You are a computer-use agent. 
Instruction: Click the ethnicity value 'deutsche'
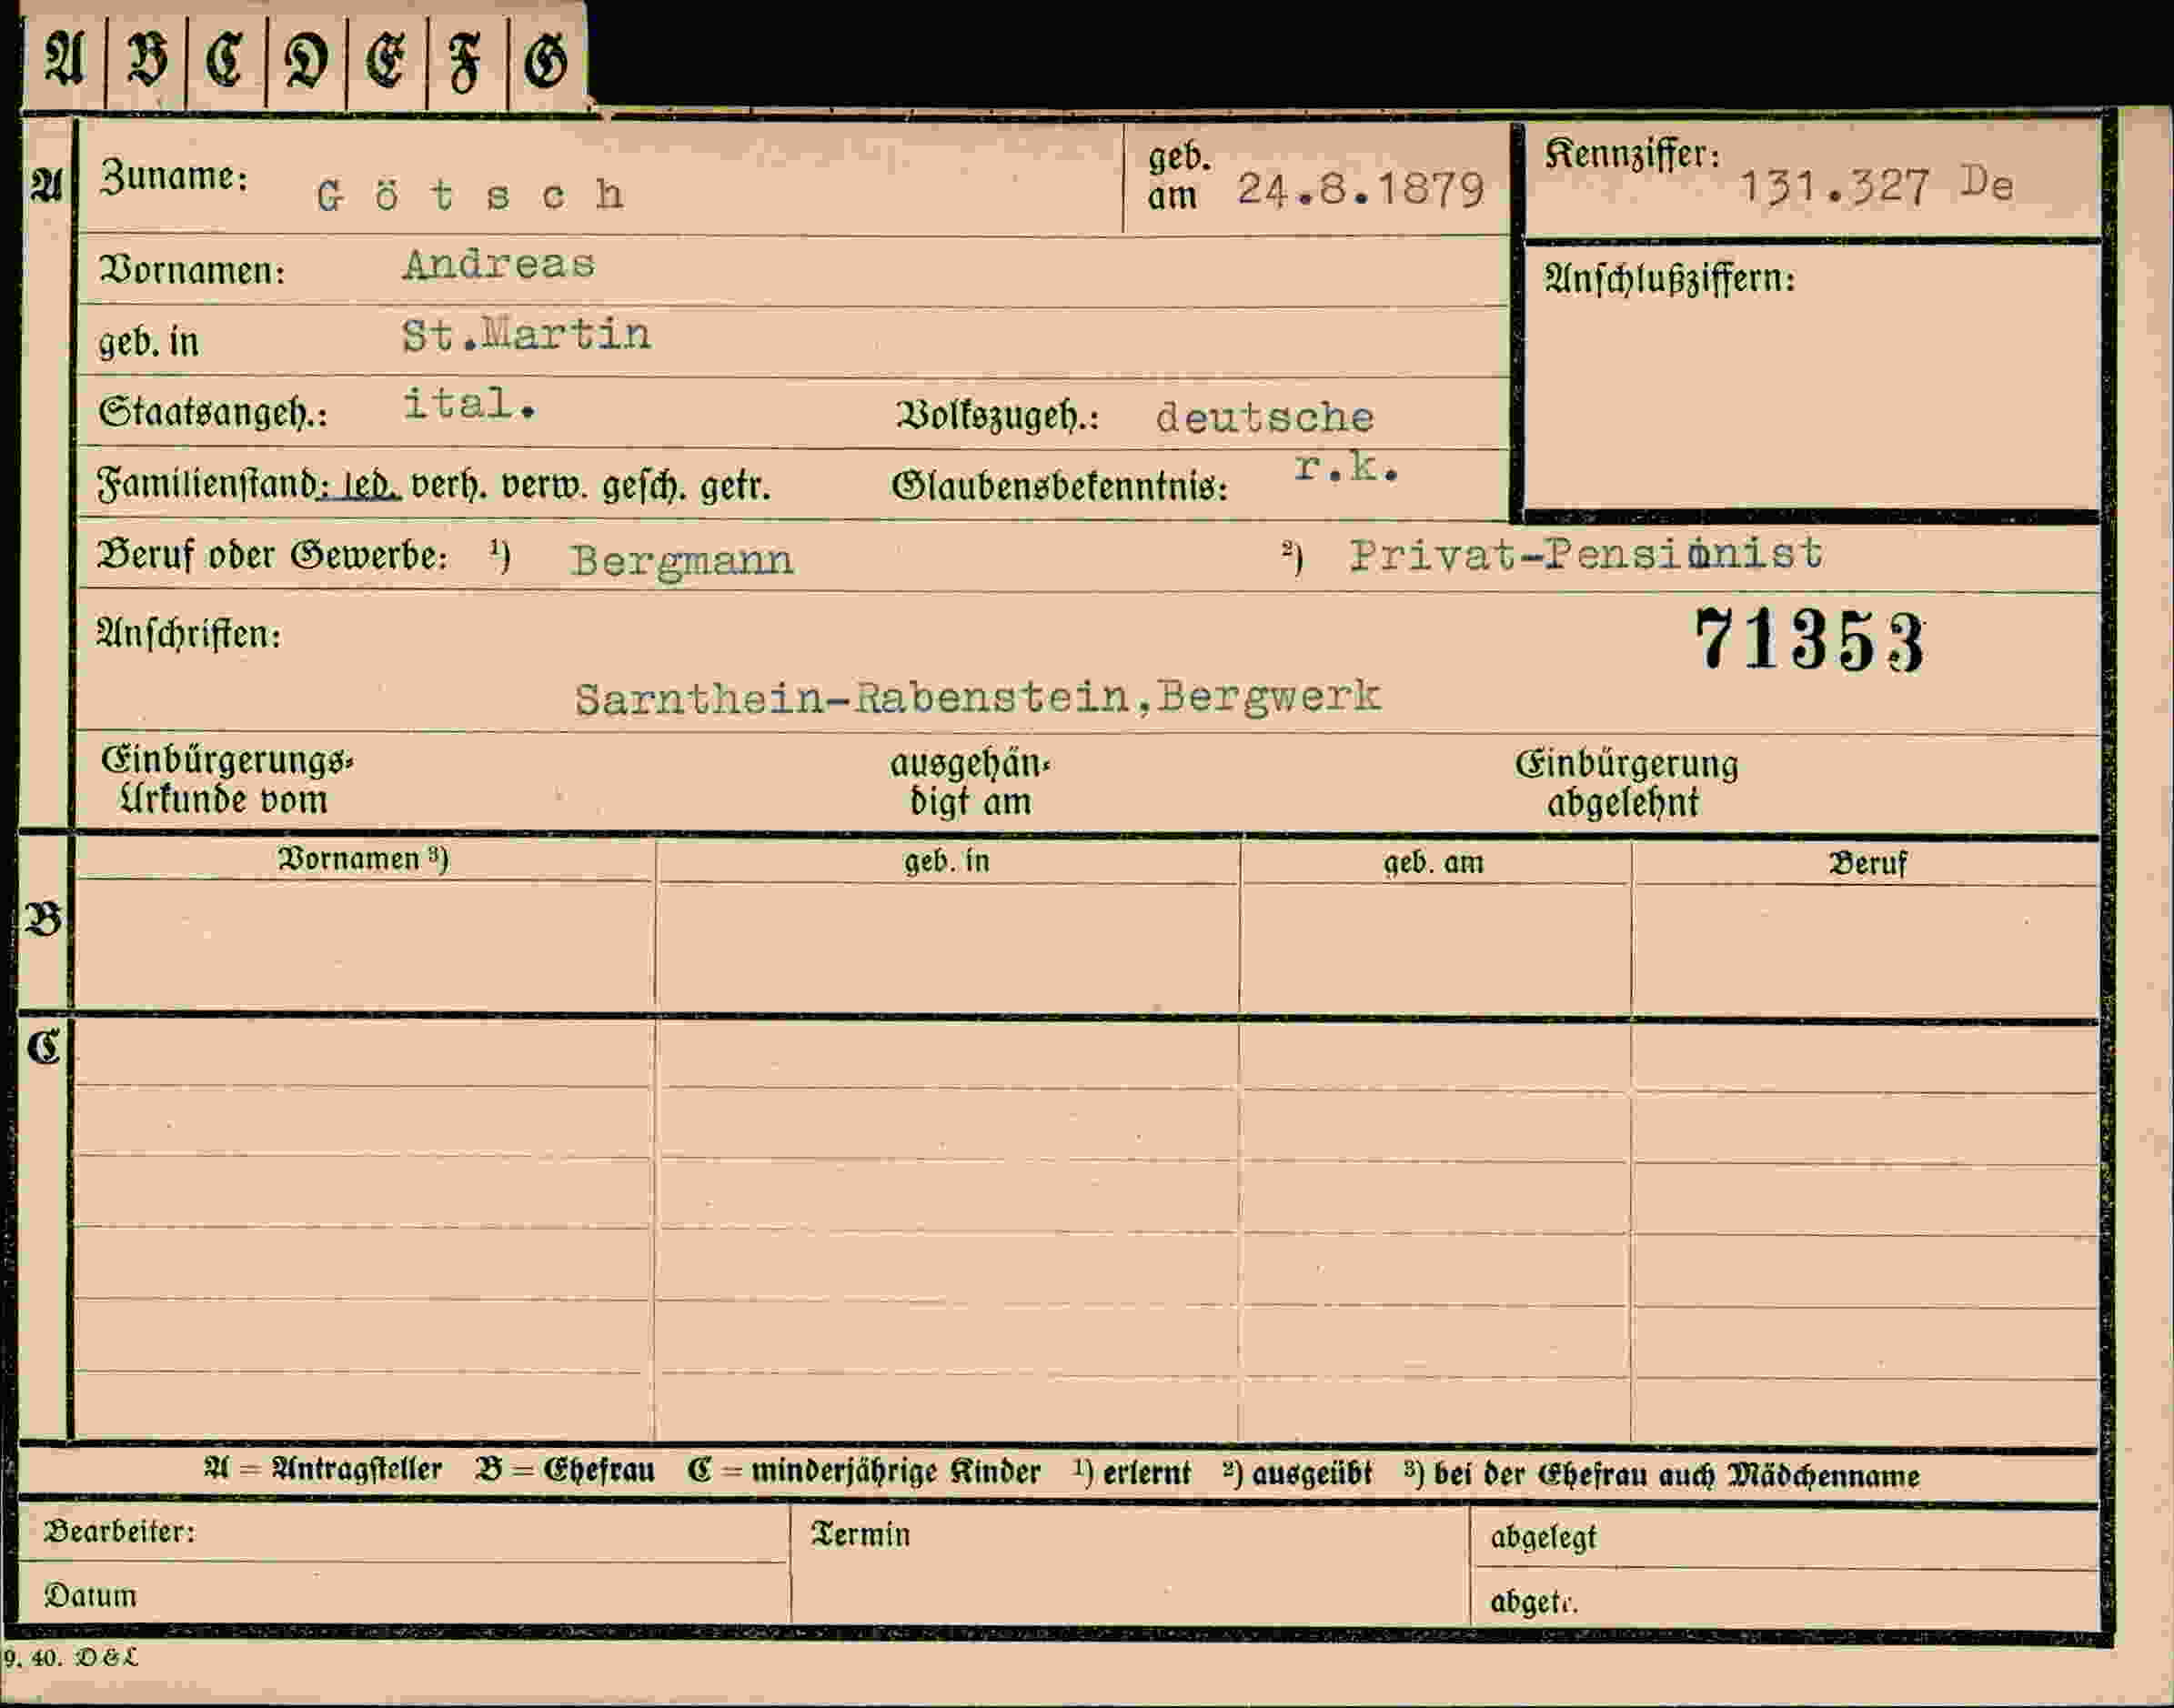(1265, 417)
